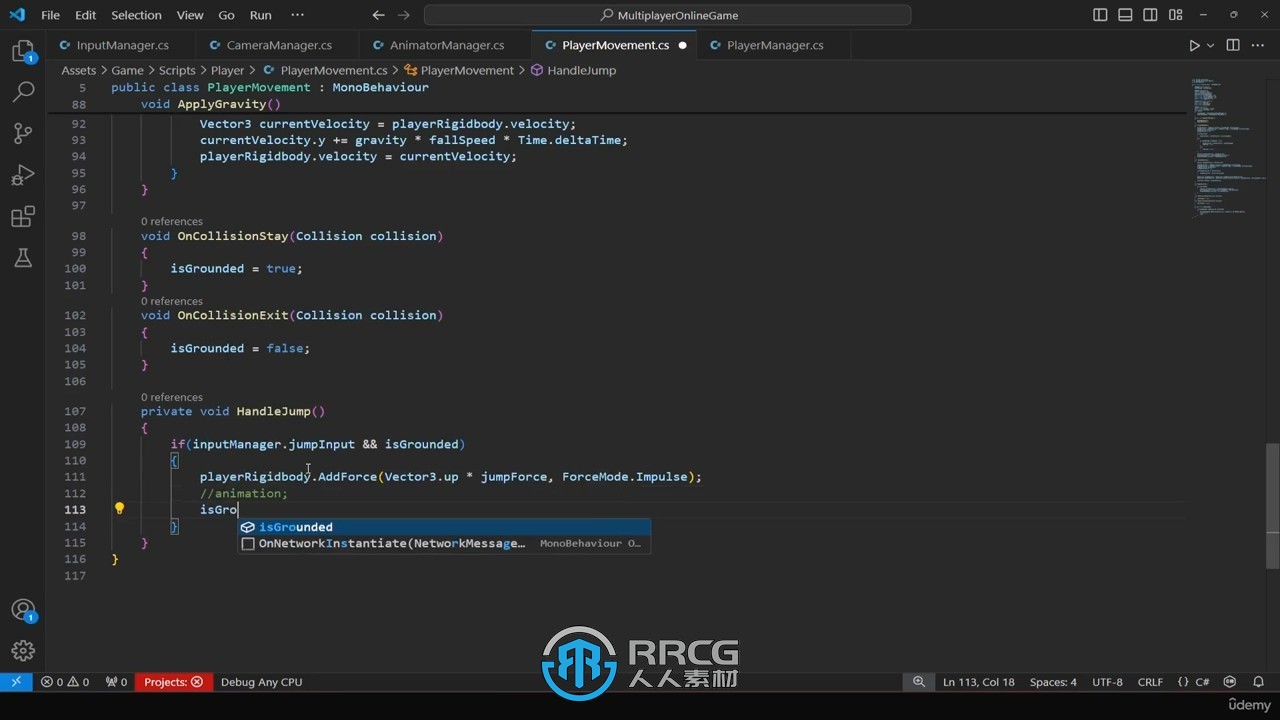Click the MultiplayerOnlineGame search box
The image size is (1280, 720).
pos(667,15)
